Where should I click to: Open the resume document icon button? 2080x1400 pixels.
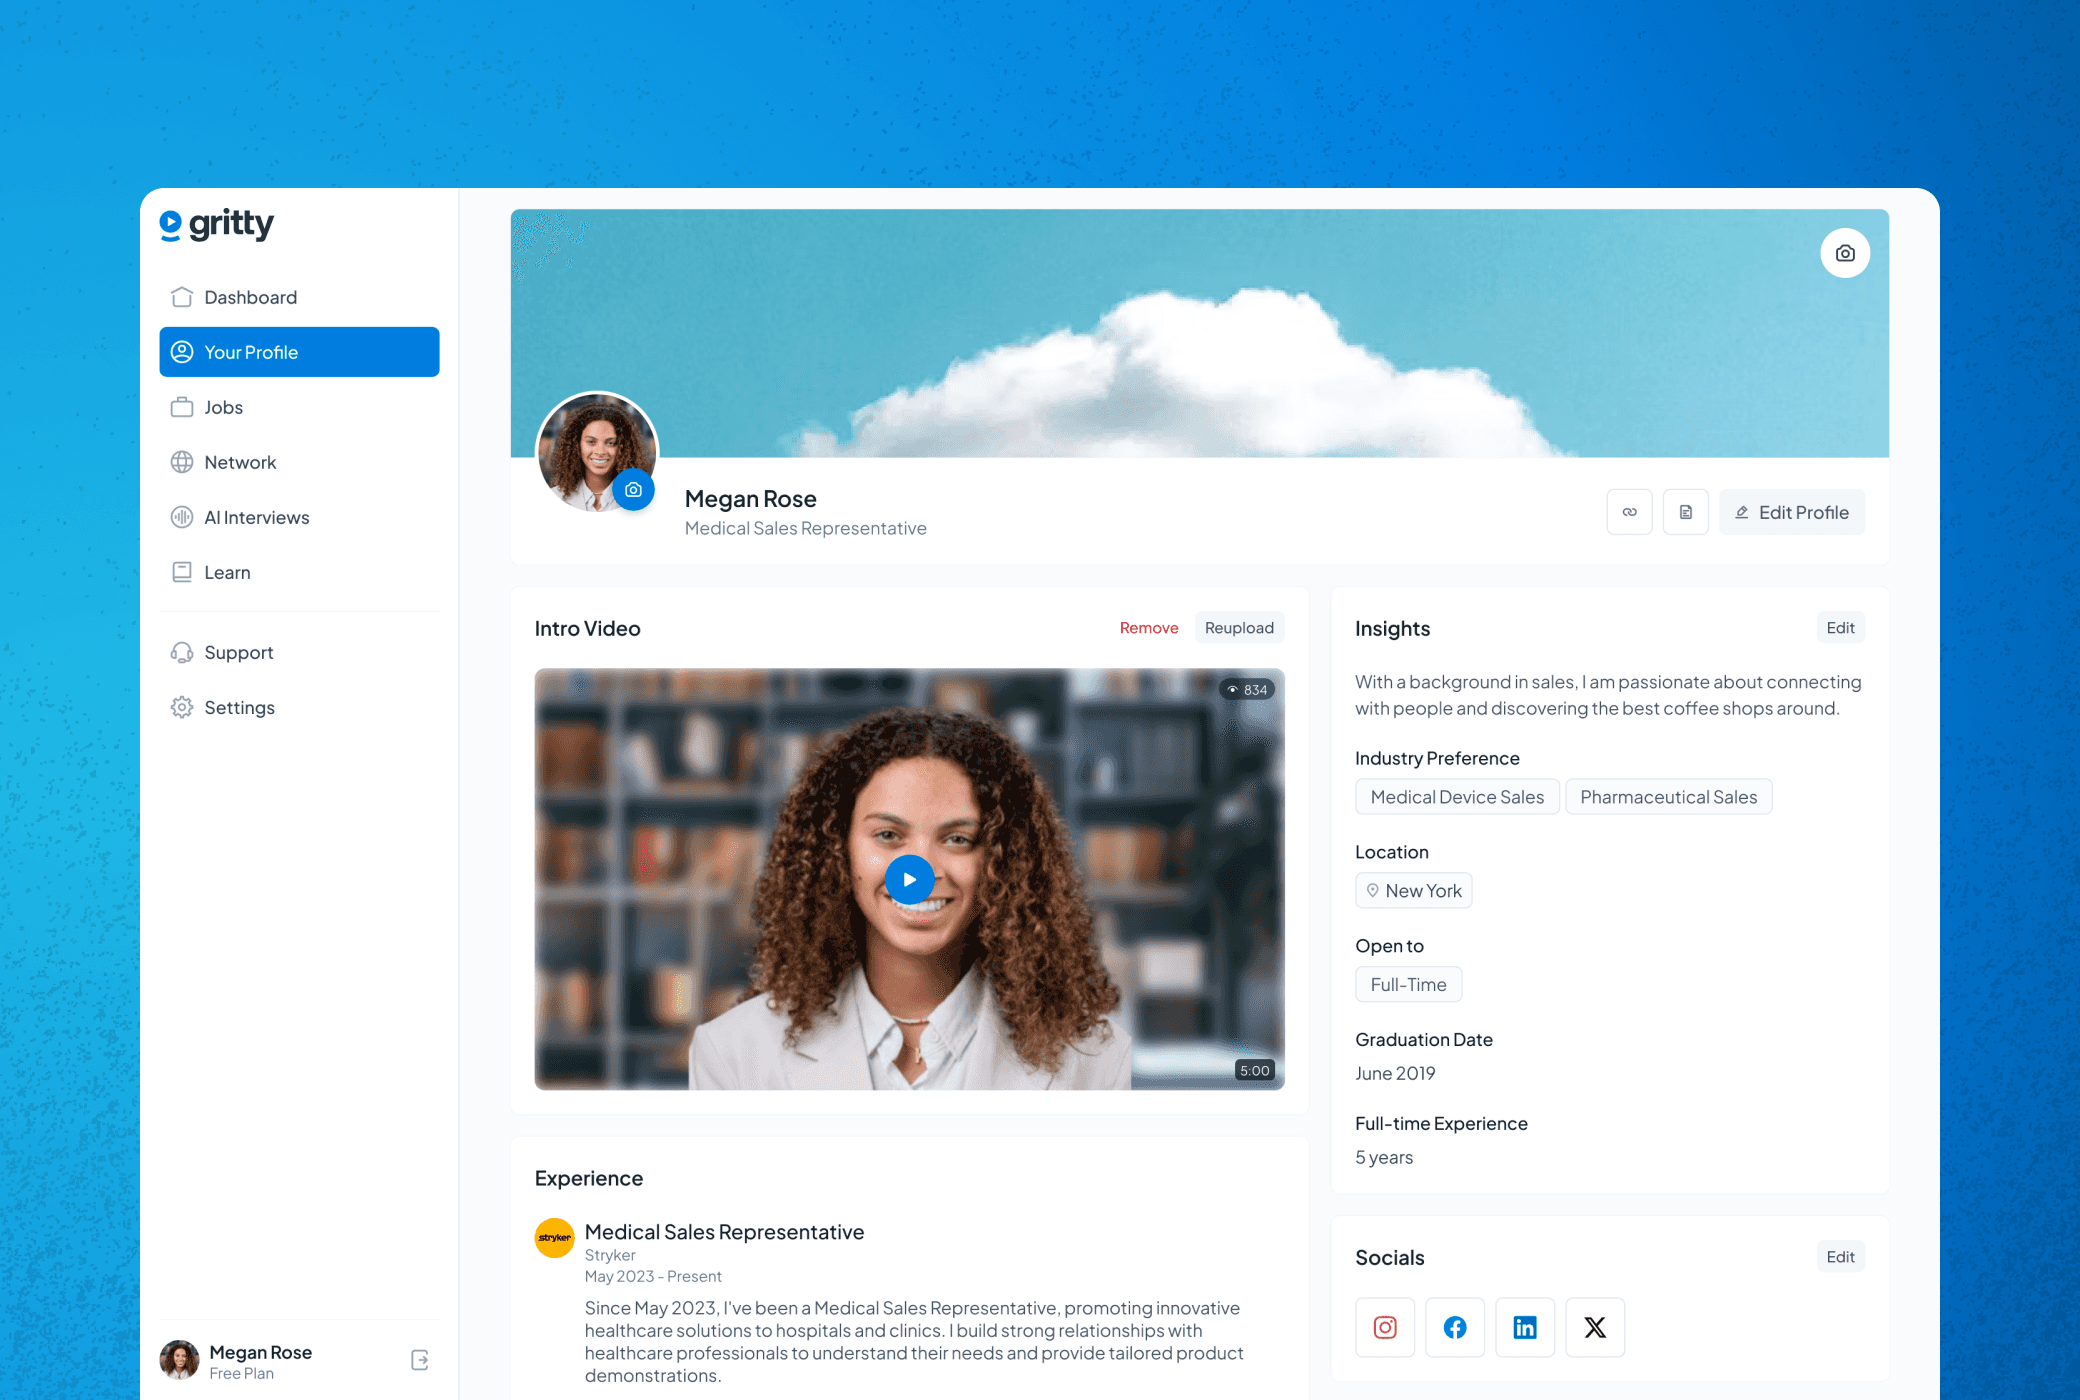click(x=1685, y=512)
